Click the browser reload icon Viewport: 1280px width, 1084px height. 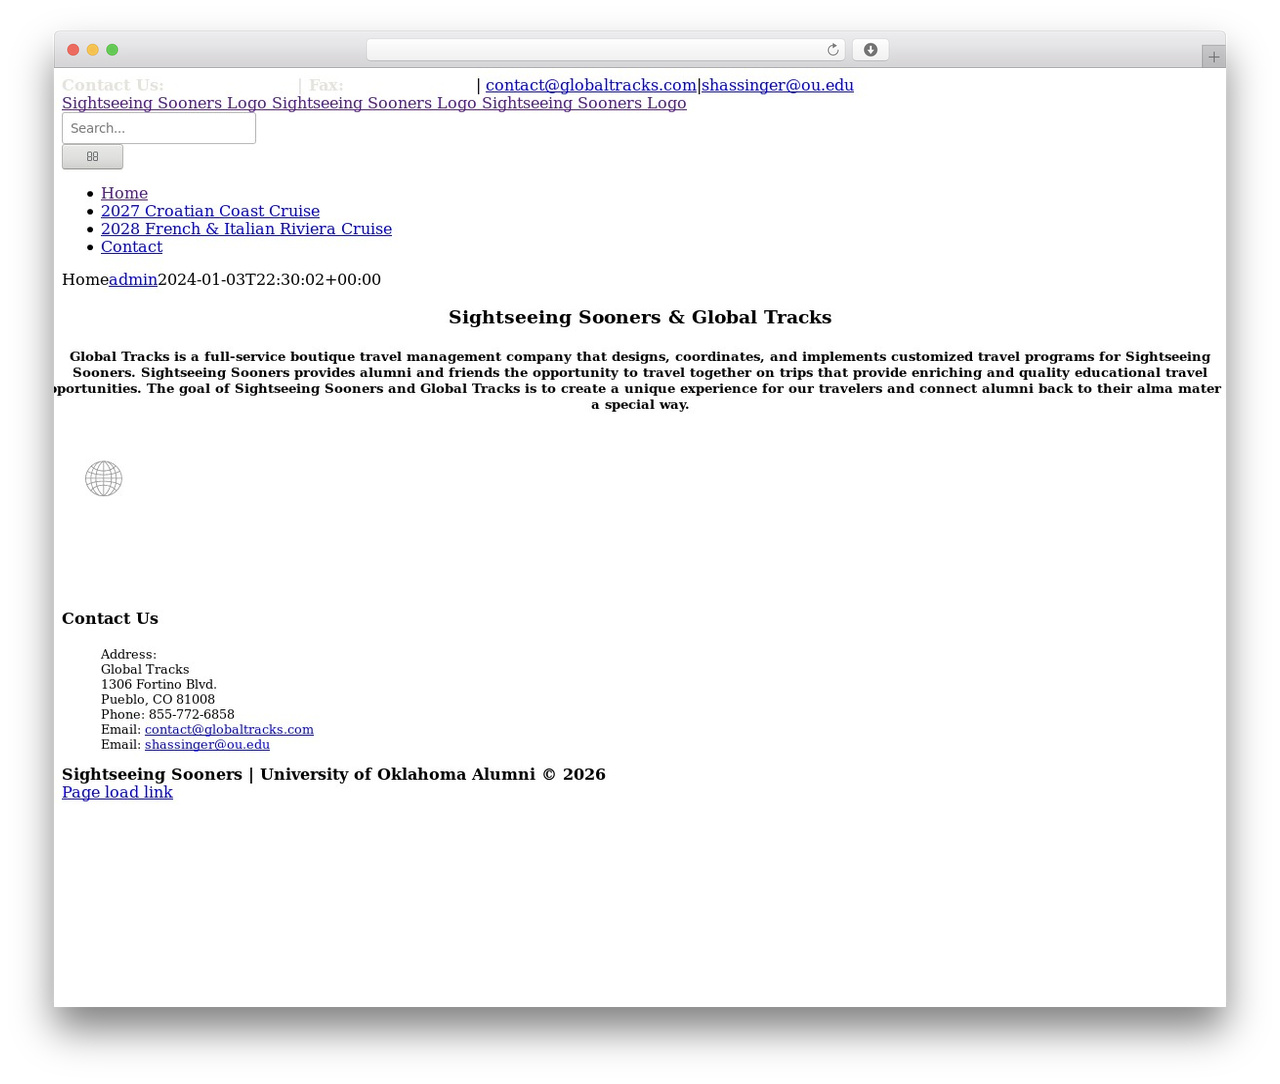832,50
